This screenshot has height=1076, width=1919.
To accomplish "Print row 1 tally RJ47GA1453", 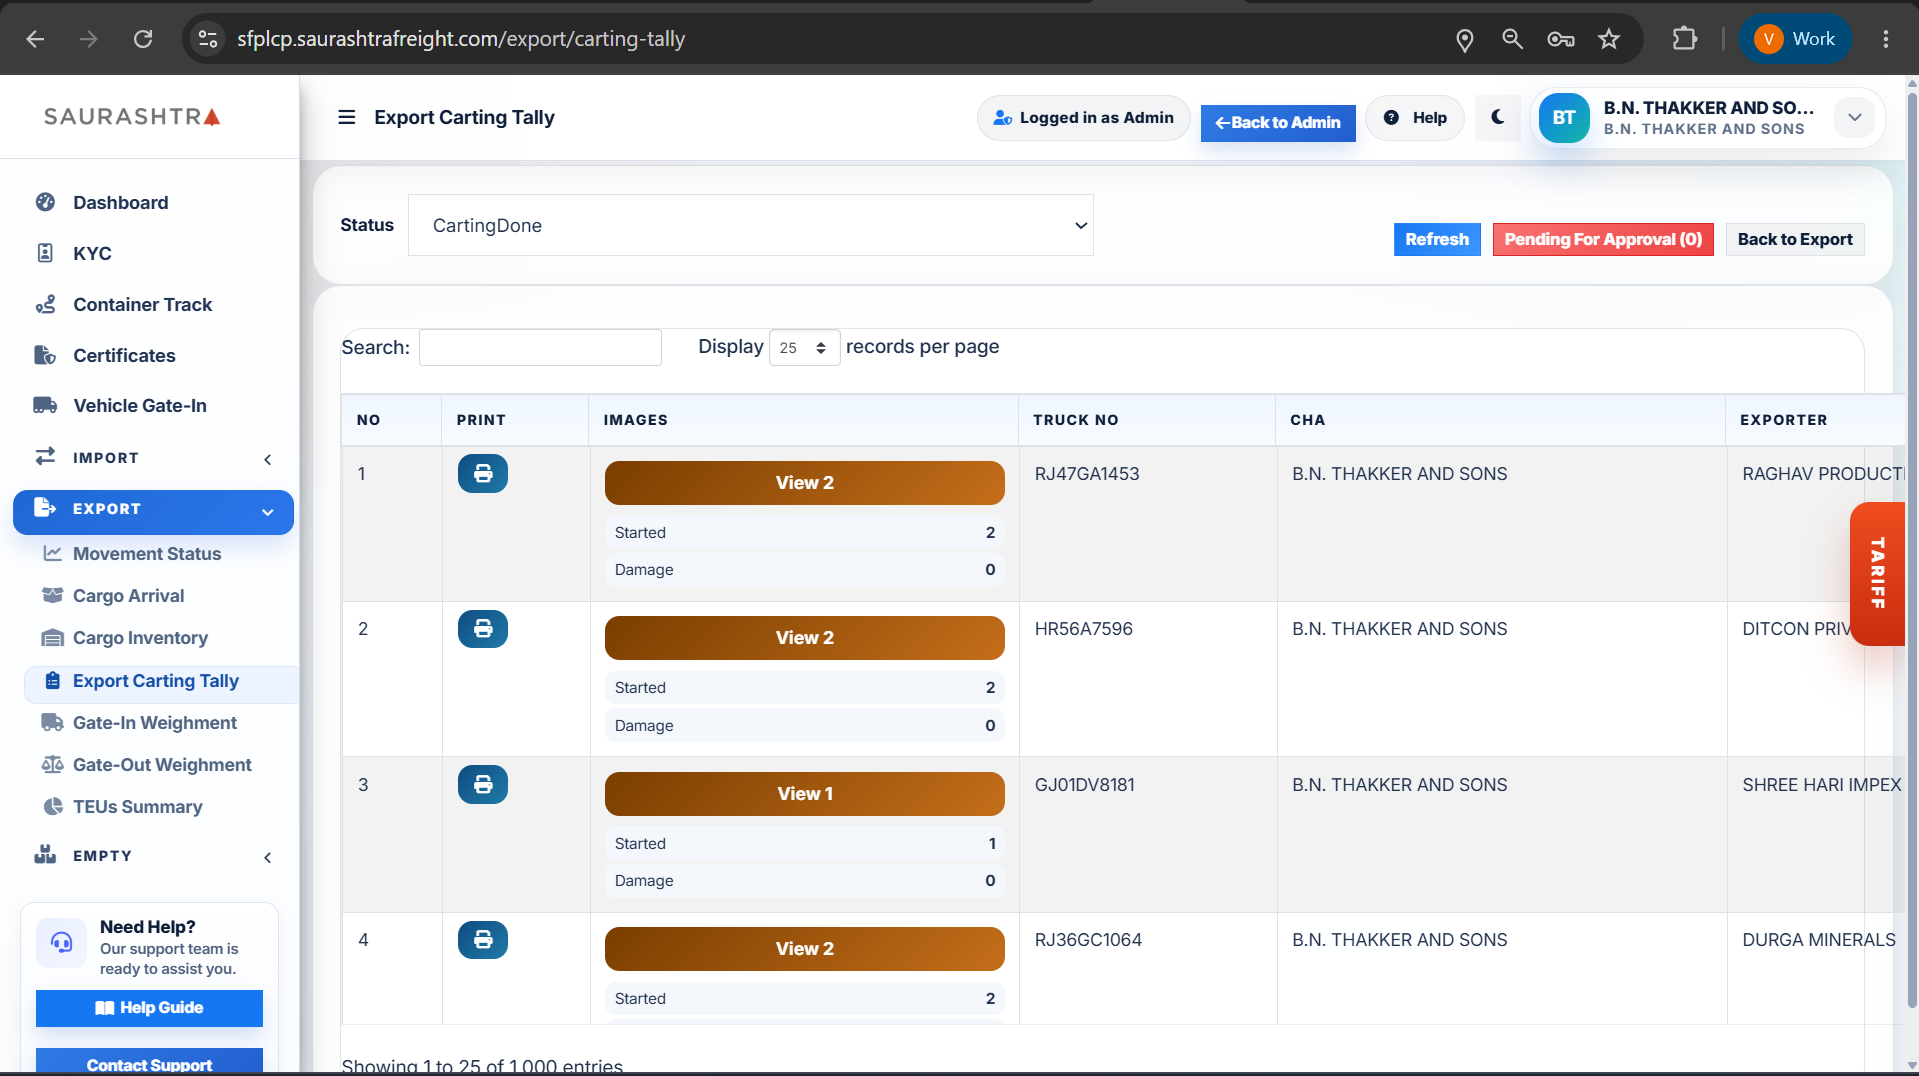I will point(483,474).
